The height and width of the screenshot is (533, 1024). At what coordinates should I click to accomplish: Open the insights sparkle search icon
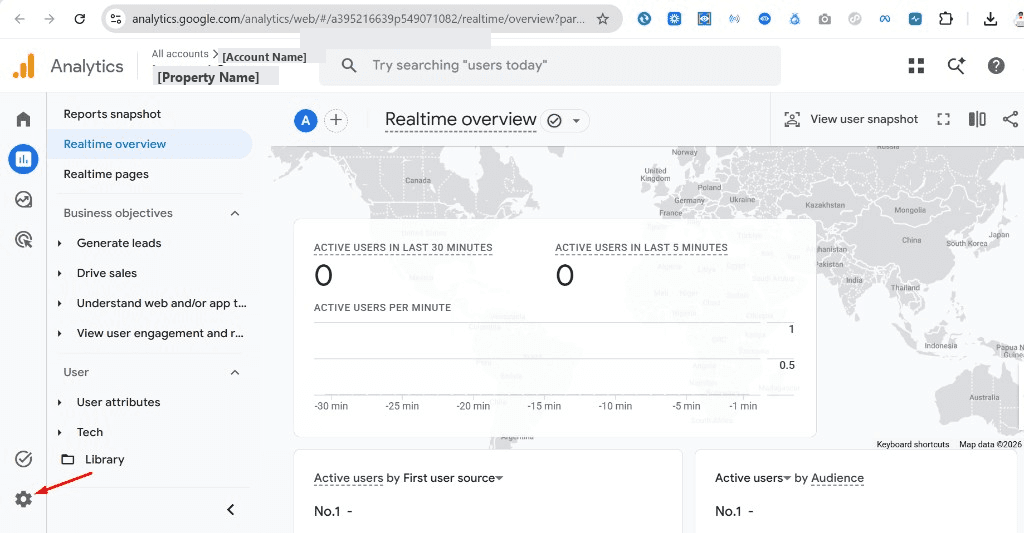point(956,65)
